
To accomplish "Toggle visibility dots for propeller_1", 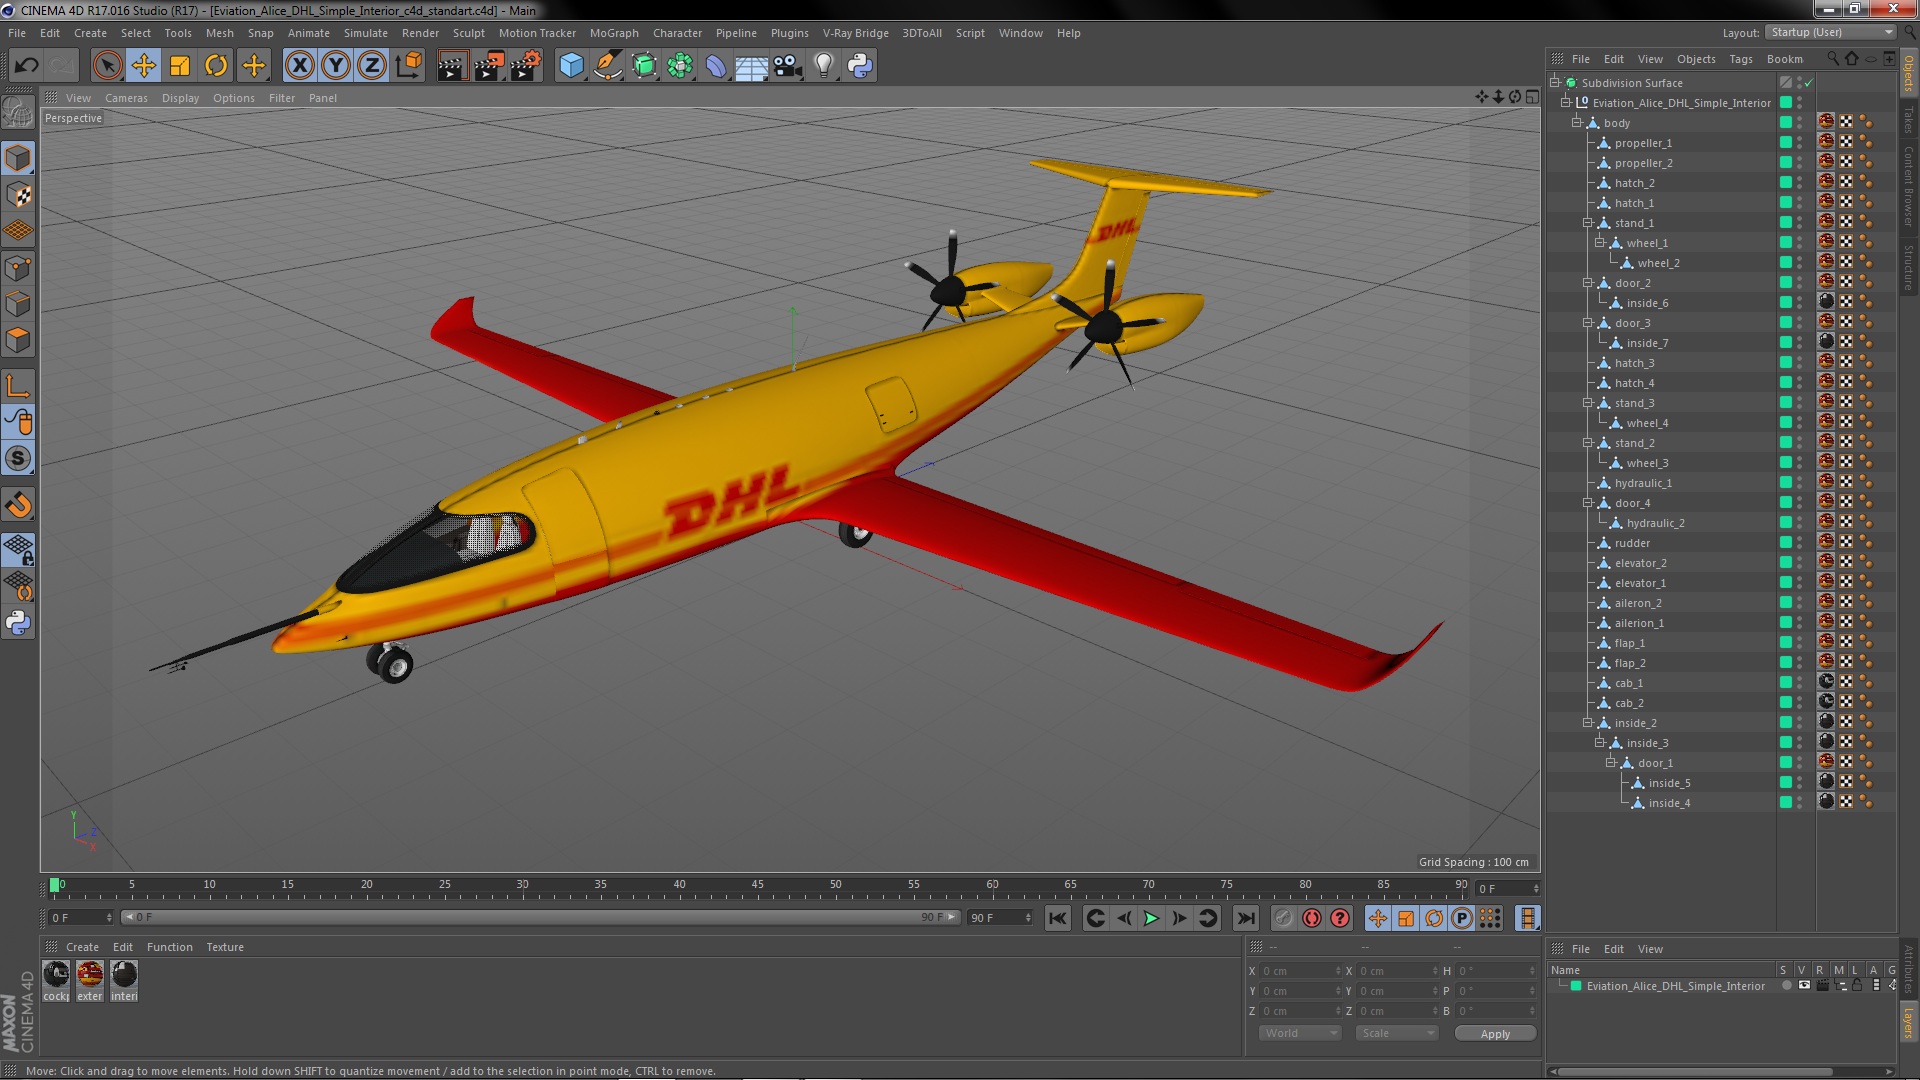I will click(x=1800, y=143).
